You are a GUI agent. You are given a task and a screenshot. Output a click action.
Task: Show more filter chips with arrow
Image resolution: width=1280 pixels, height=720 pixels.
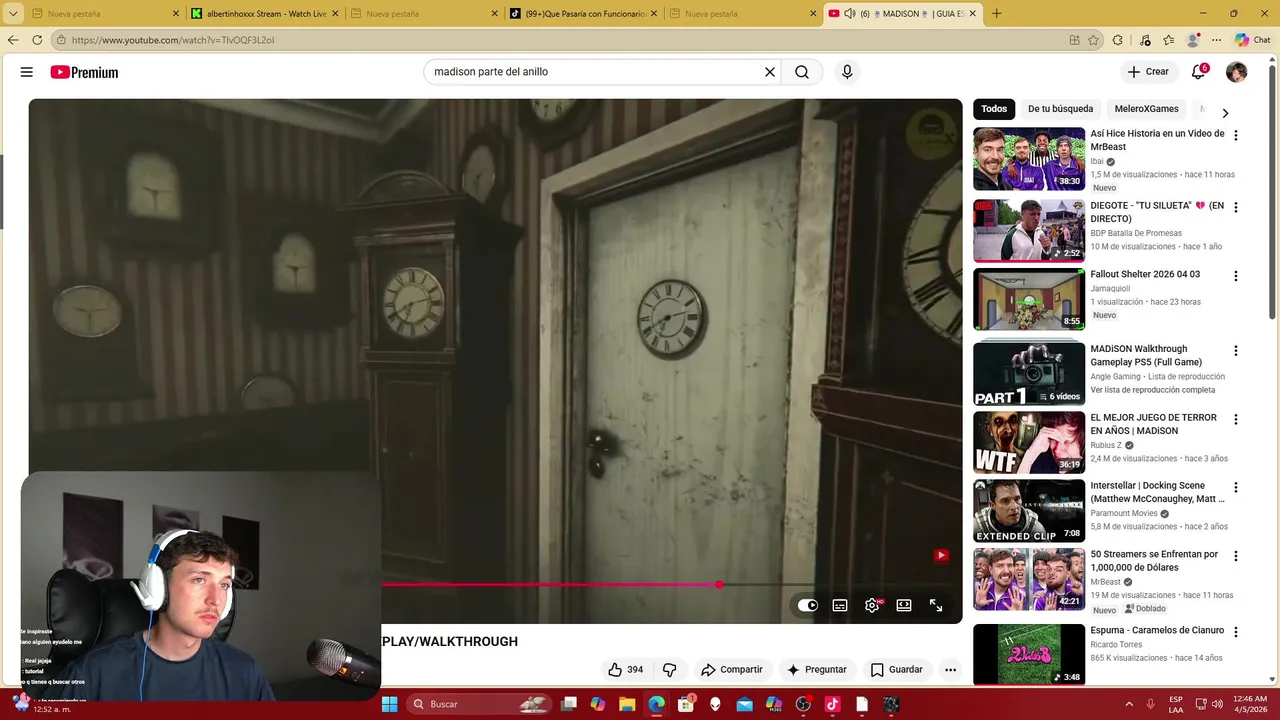click(1225, 113)
